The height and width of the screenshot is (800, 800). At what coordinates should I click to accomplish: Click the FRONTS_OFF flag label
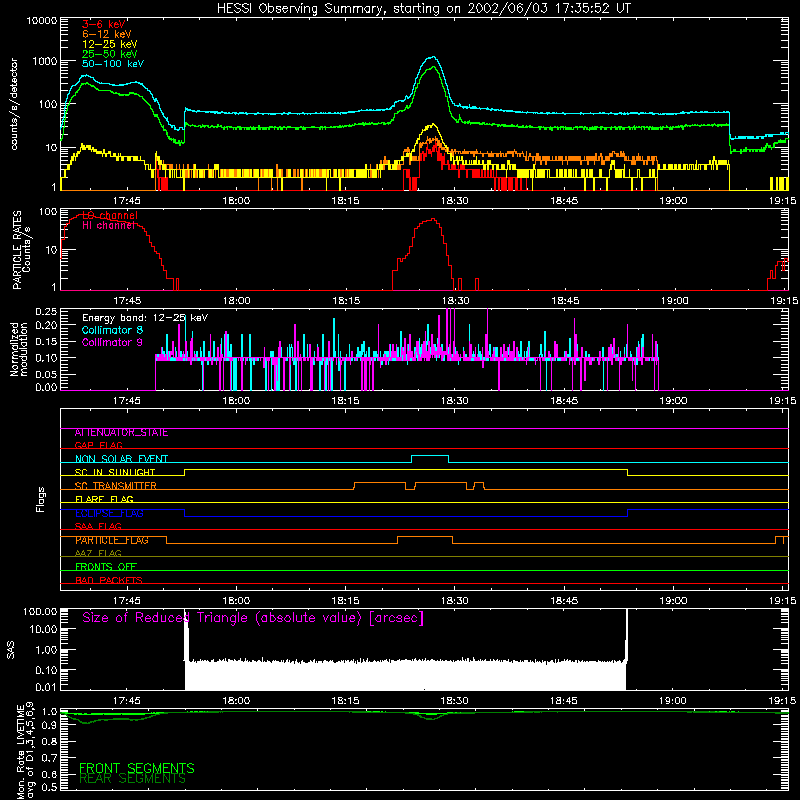coord(106,567)
